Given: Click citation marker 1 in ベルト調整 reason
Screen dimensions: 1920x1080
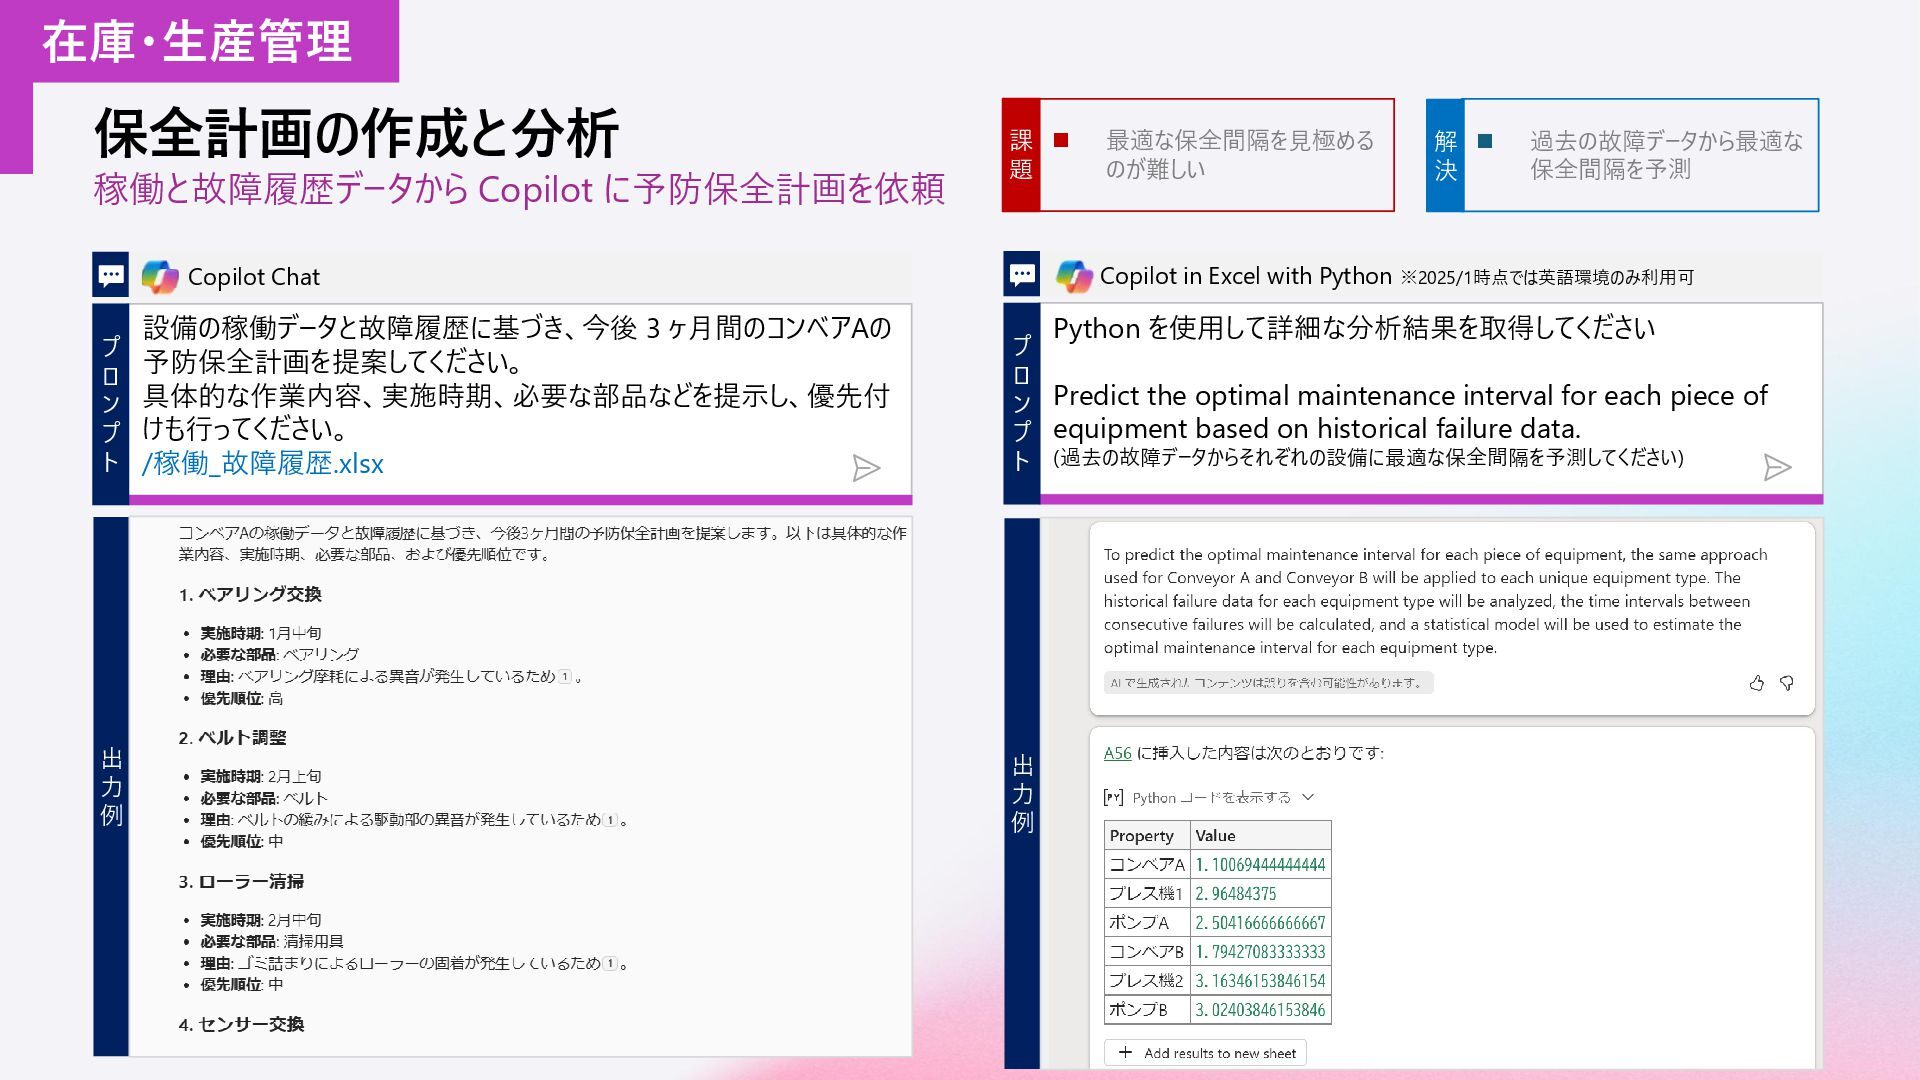Looking at the screenshot, I should tap(611, 820).
